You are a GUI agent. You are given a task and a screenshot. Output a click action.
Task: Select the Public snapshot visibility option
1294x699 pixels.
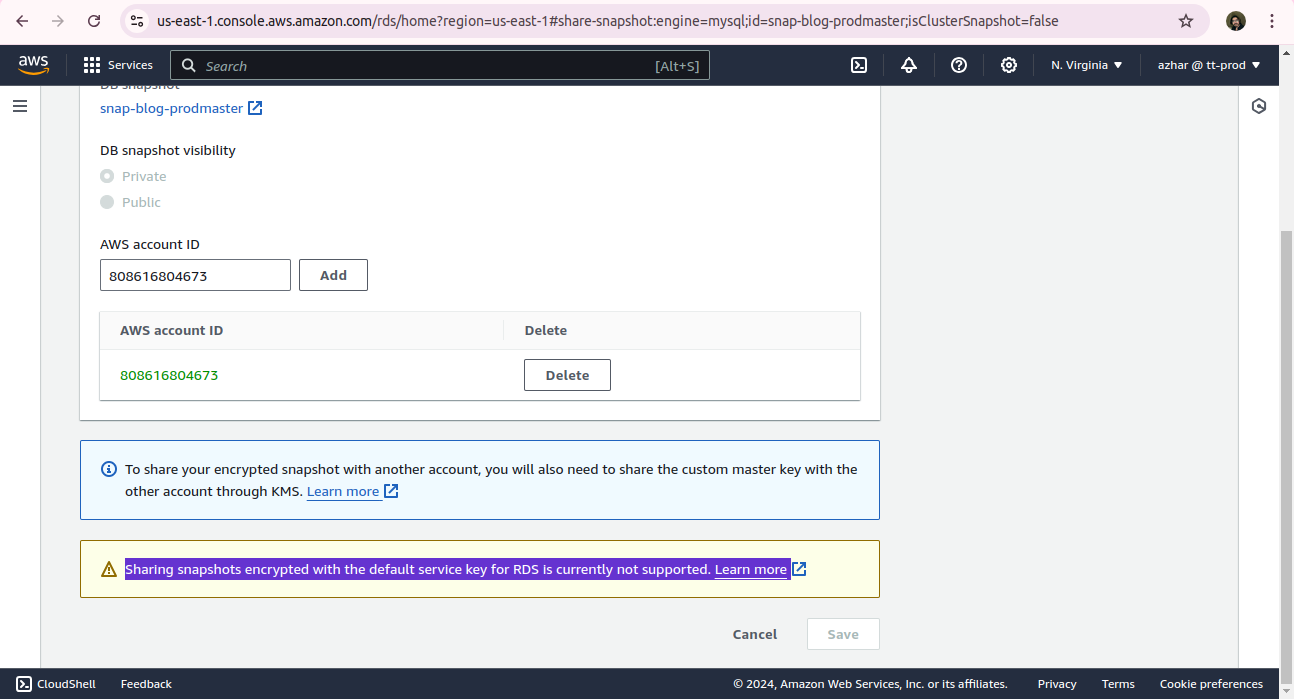107,202
